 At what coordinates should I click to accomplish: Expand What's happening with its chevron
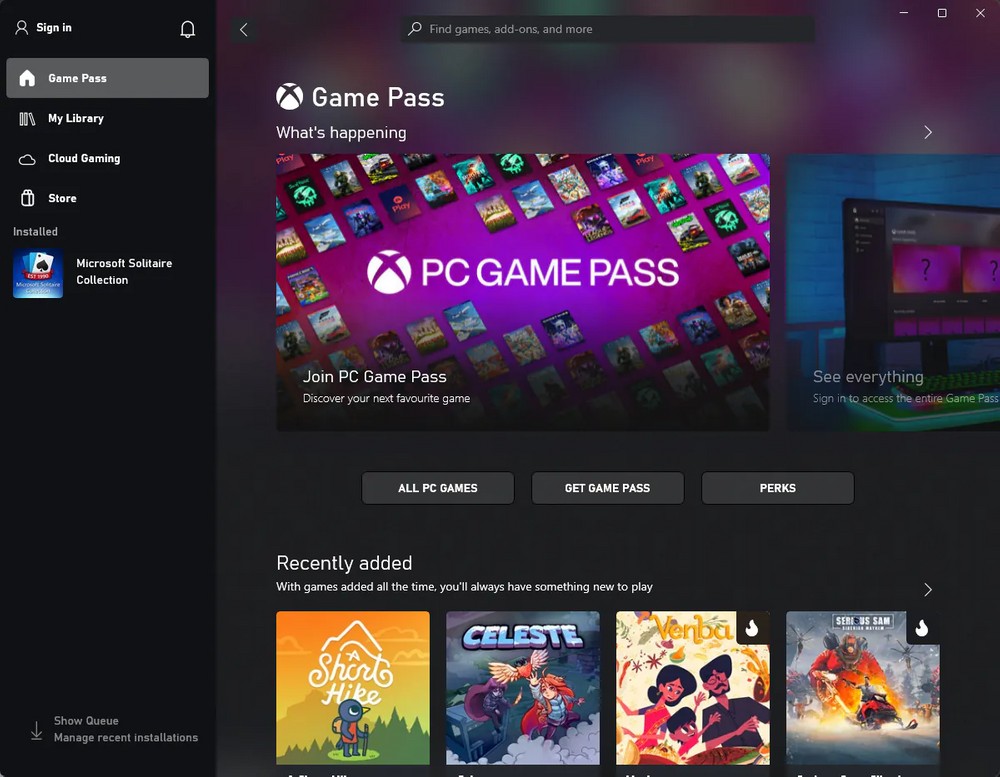point(928,132)
